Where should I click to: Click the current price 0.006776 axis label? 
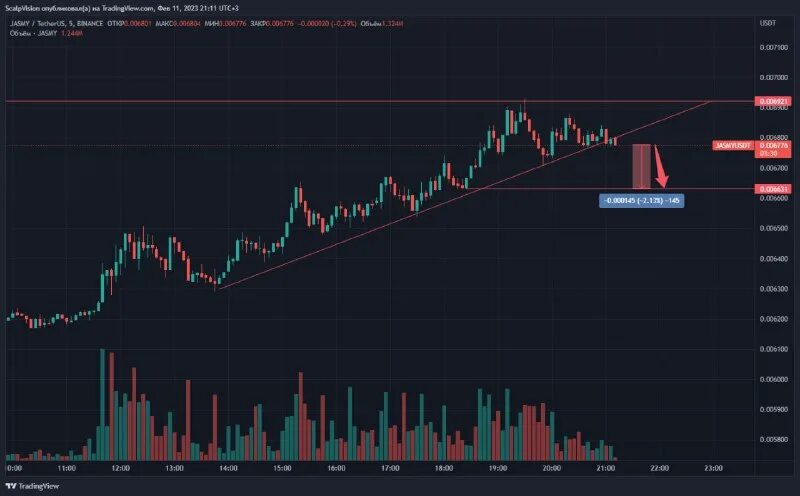point(773,145)
